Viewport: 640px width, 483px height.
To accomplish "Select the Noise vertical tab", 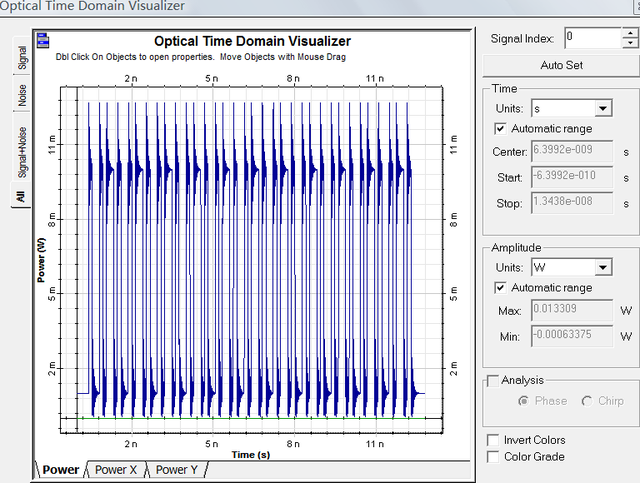I will tap(22, 94).
